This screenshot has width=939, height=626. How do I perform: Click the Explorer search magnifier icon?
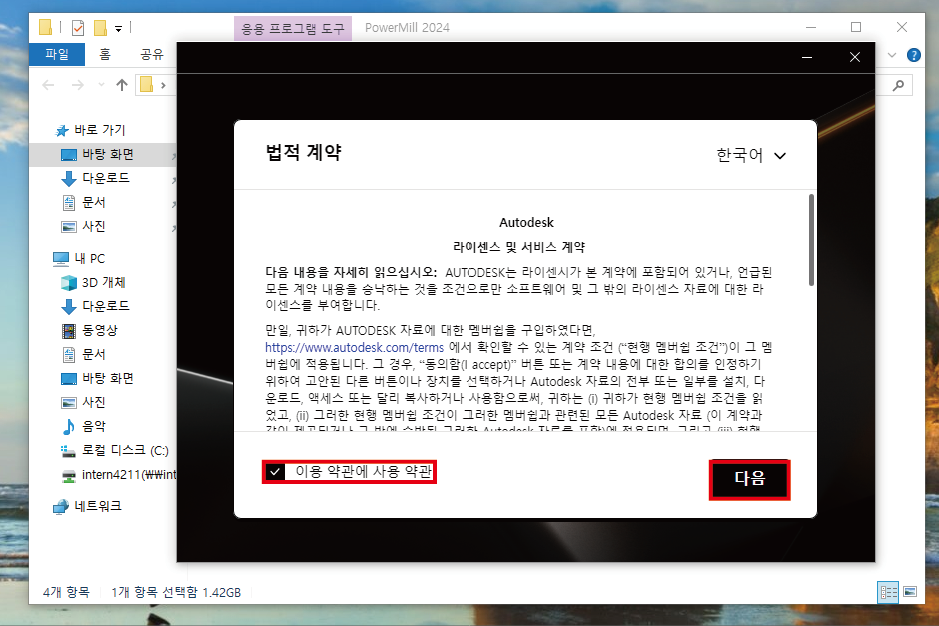point(898,86)
